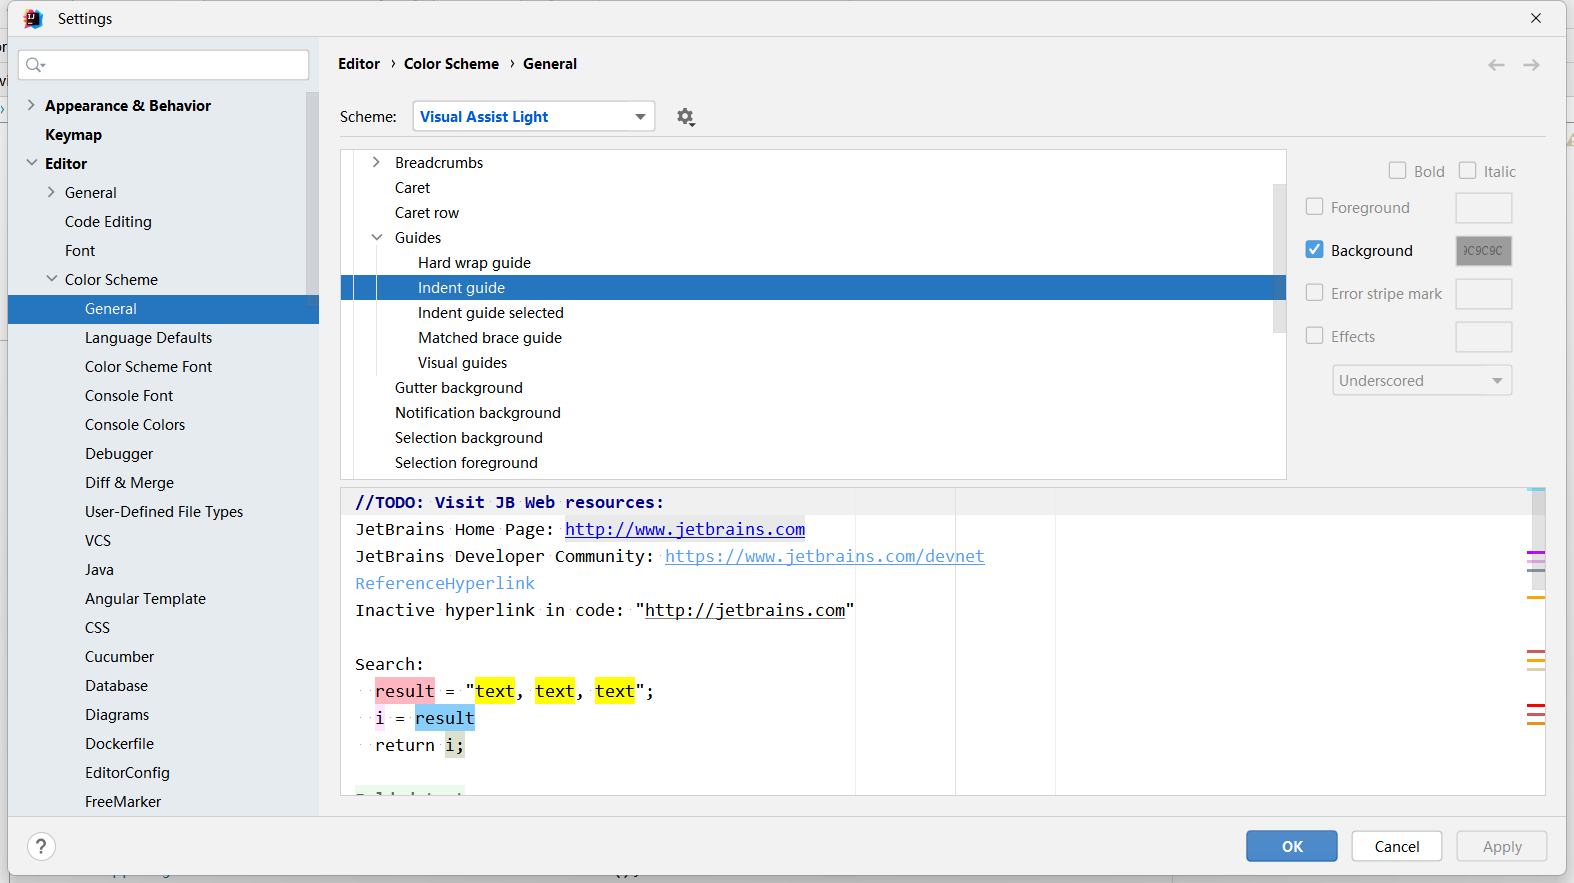Open the Scheme dropdown
This screenshot has width=1574, height=883.
click(534, 116)
